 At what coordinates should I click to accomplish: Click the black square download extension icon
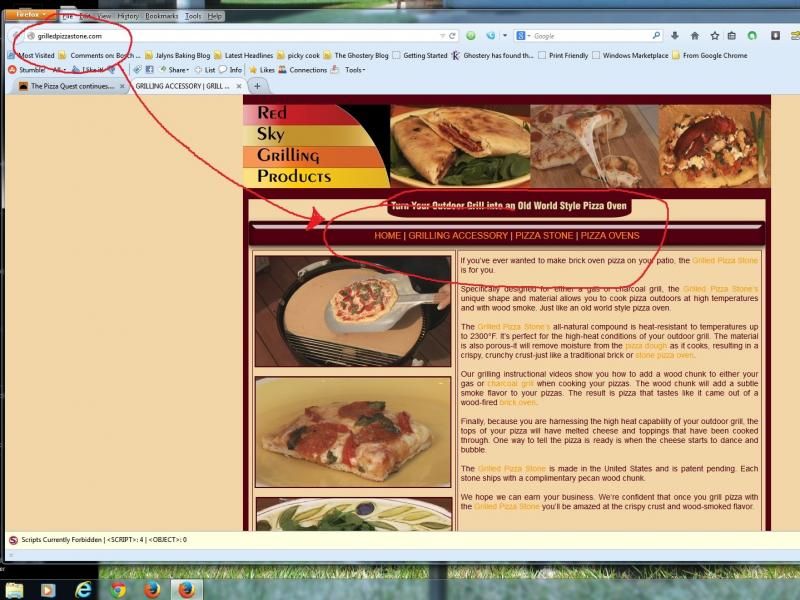click(775, 36)
